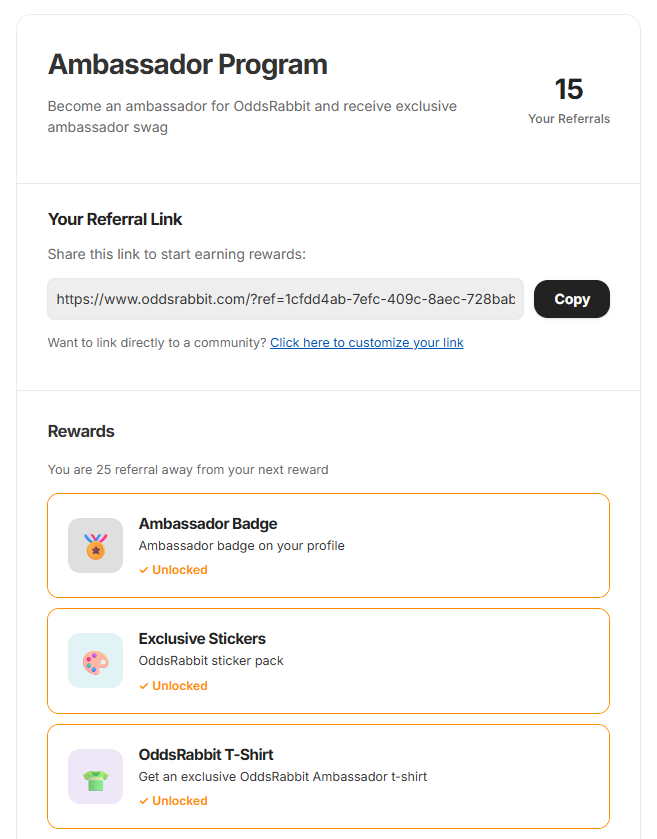Click the Ambassador Badge medal icon
Viewport: 657px width, 839px height.
click(x=95, y=545)
